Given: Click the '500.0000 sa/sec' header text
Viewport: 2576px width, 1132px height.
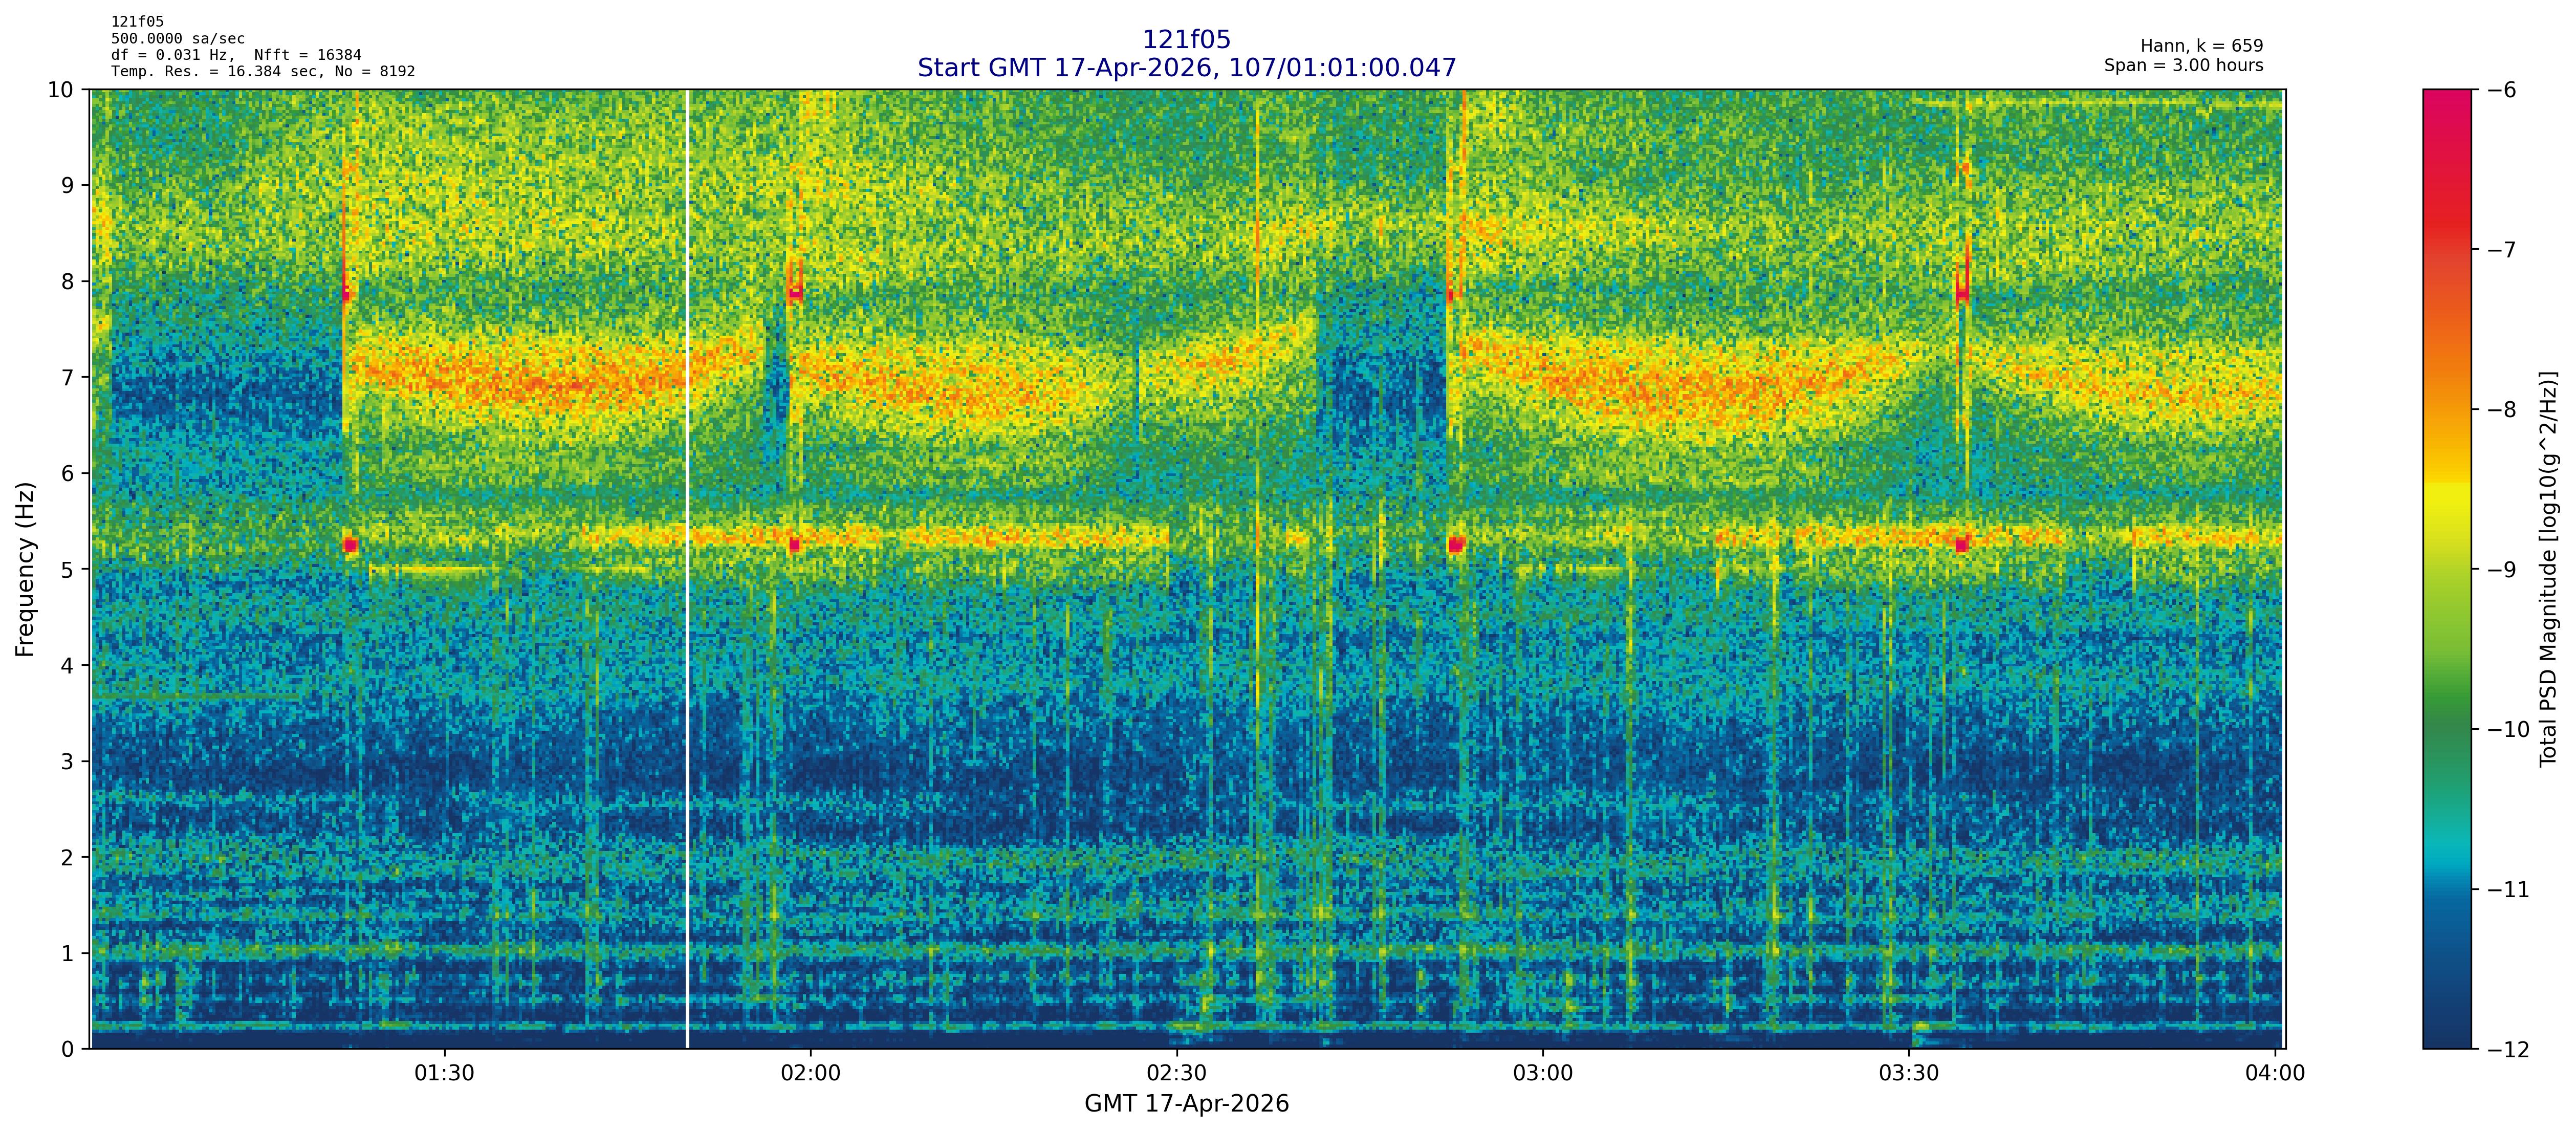Looking at the screenshot, I should pyautogui.click(x=178, y=39).
